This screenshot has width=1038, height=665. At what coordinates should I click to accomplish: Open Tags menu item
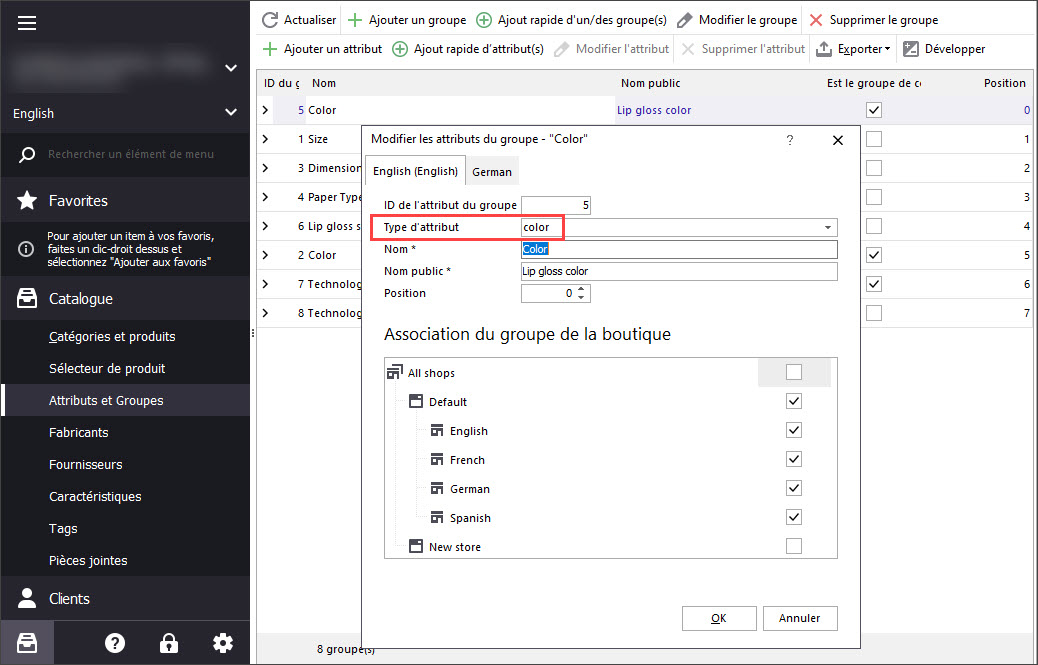(x=63, y=529)
